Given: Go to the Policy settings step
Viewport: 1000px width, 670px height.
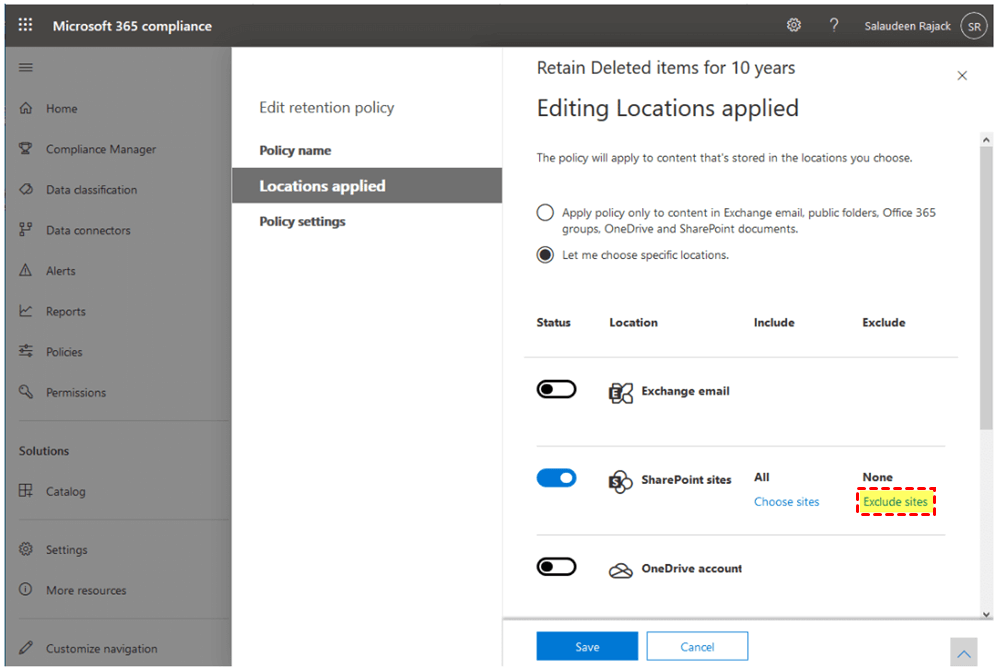Looking at the screenshot, I should click(x=302, y=221).
